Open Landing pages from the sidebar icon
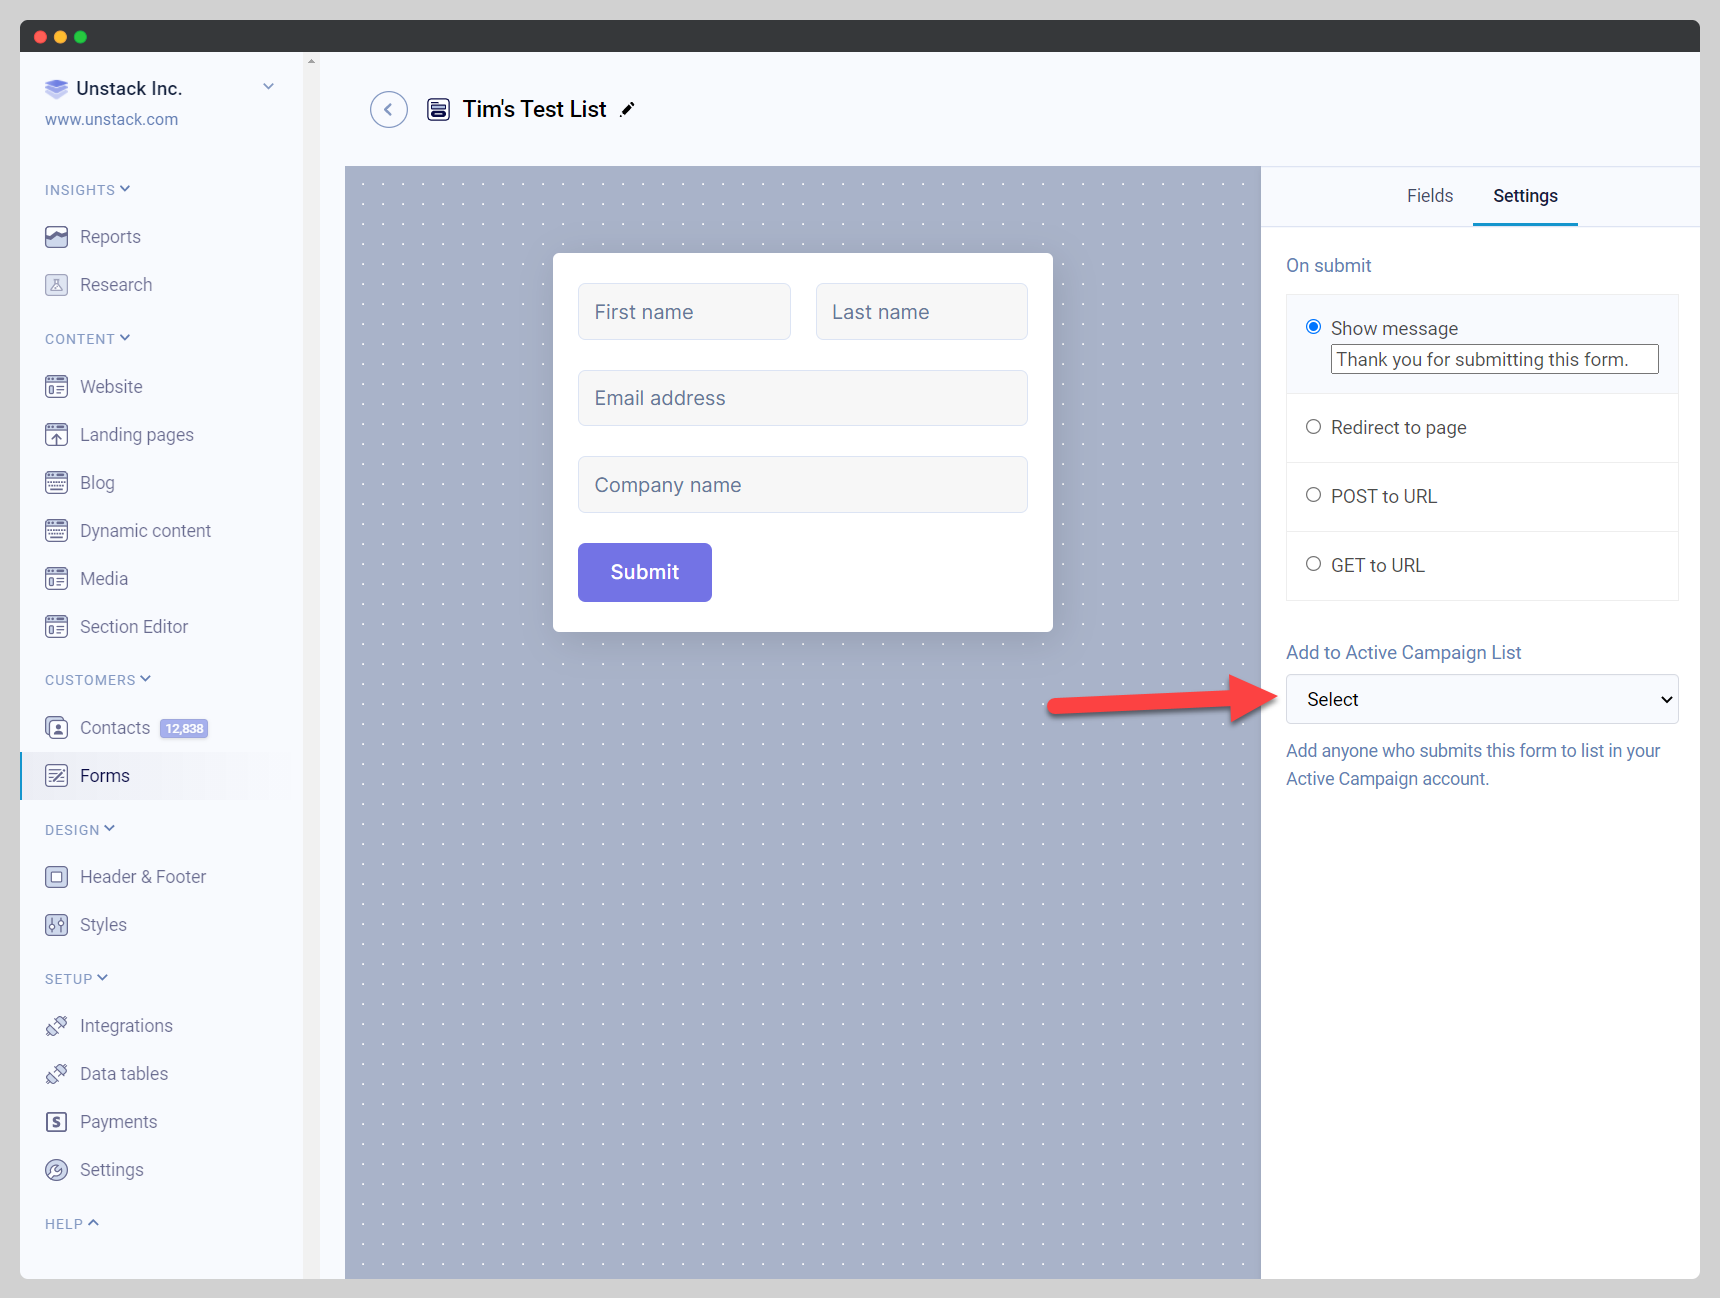This screenshot has width=1720, height=1298. coord(57,435)
